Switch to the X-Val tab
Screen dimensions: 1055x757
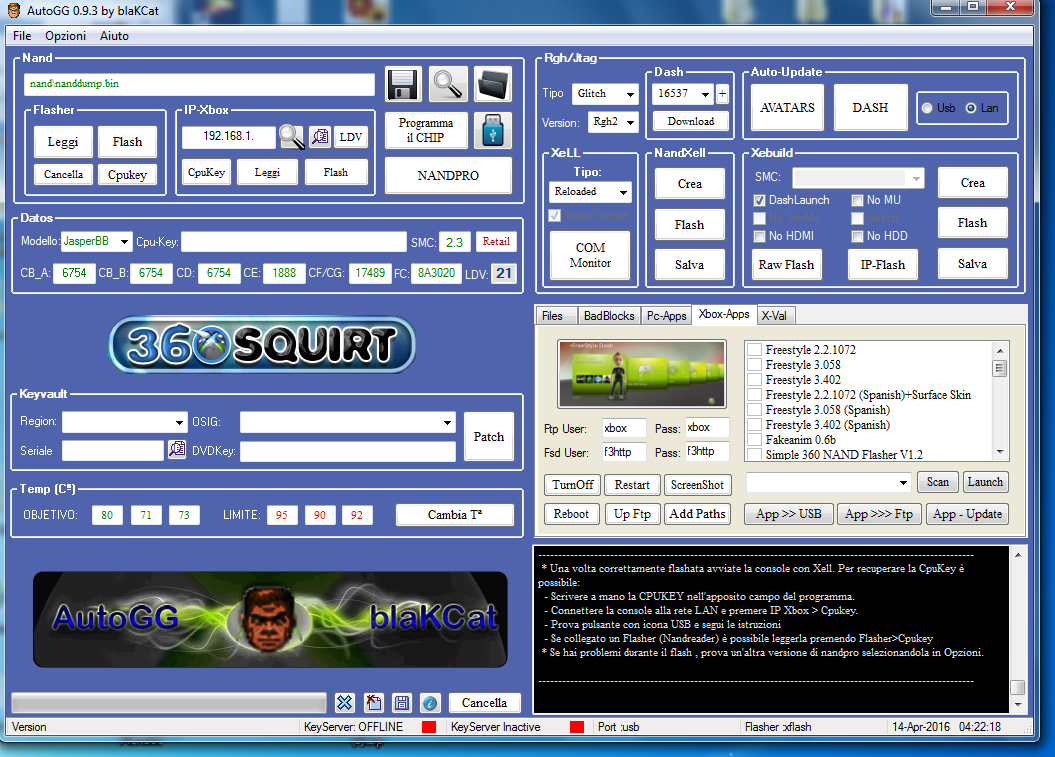click(774, 316)
